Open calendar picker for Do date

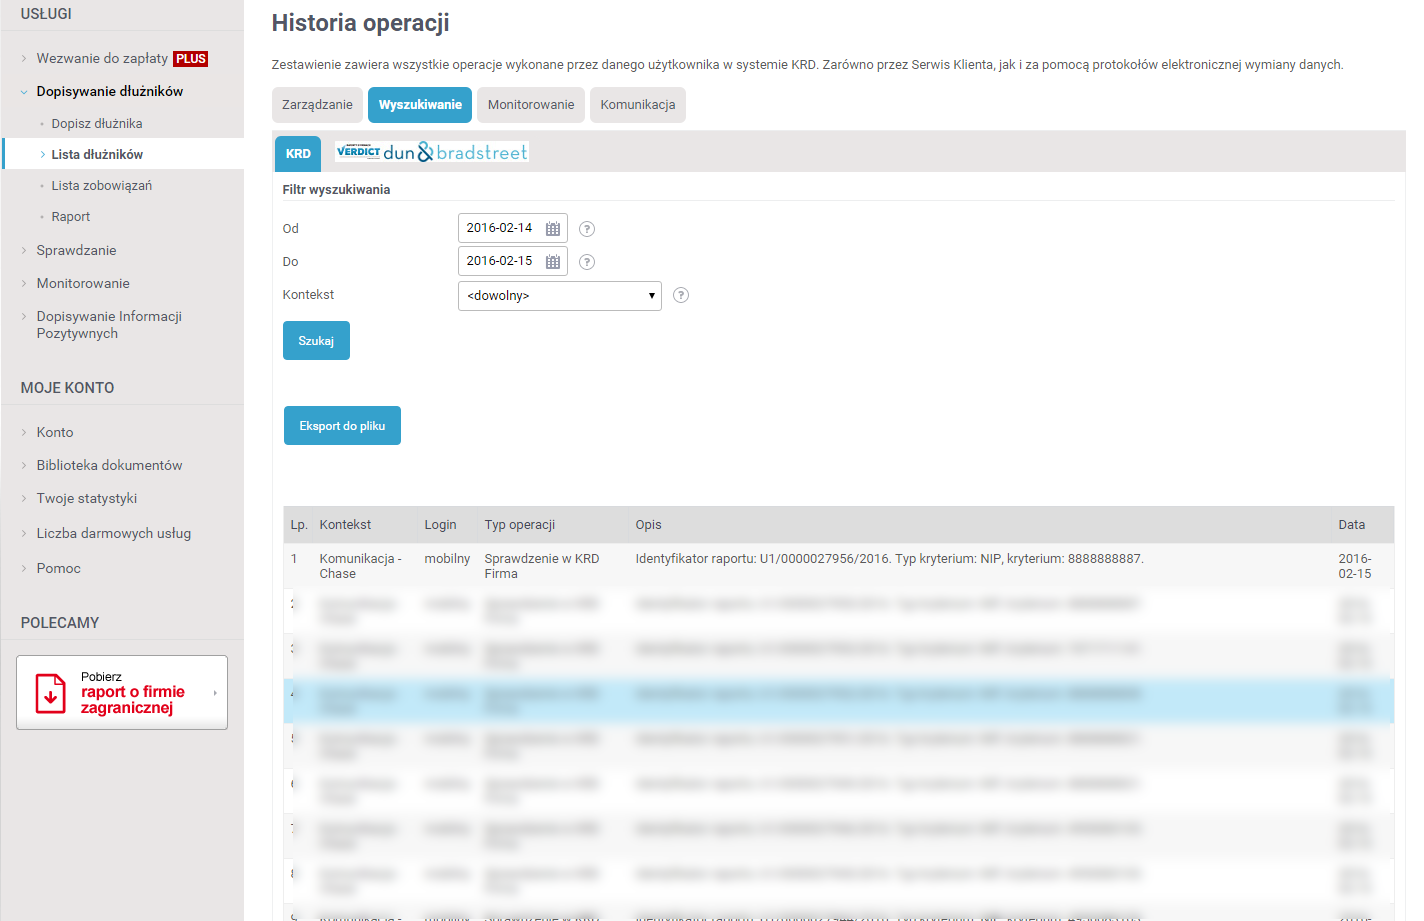553,262
